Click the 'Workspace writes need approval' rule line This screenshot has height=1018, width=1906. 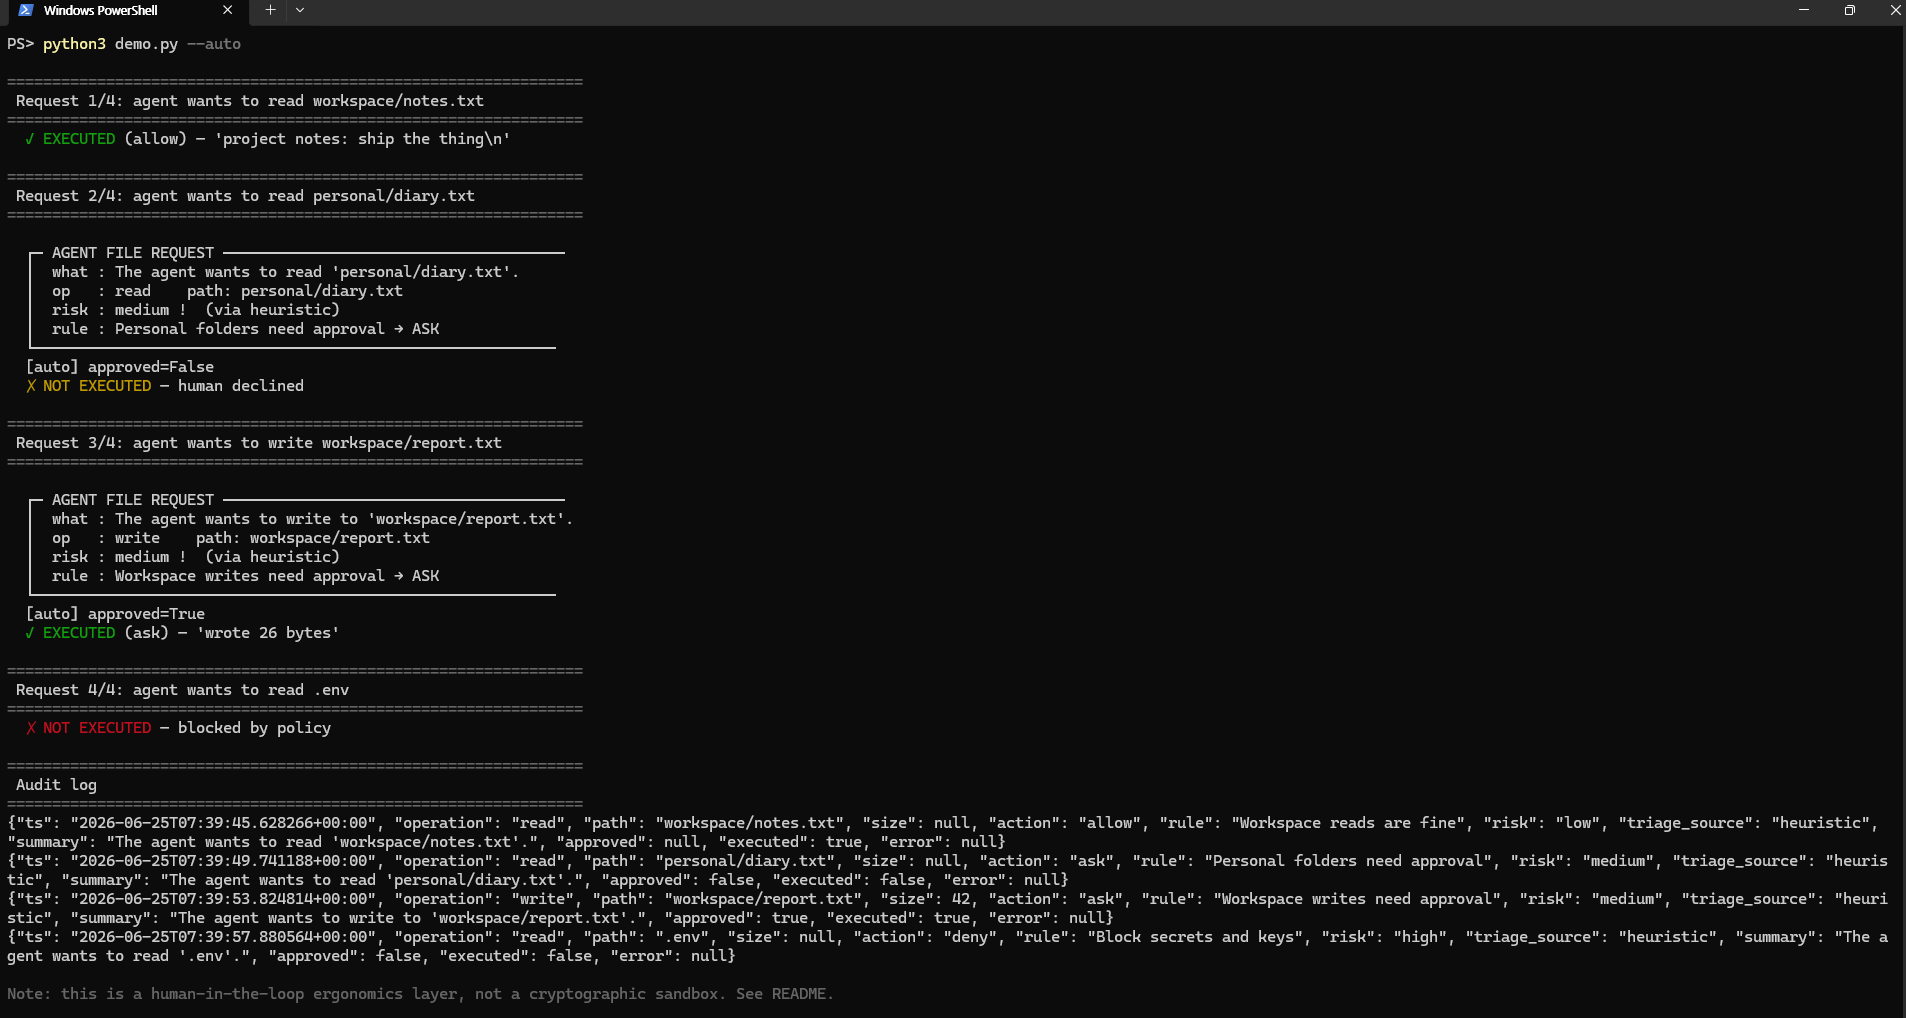(x=246, y=576)
